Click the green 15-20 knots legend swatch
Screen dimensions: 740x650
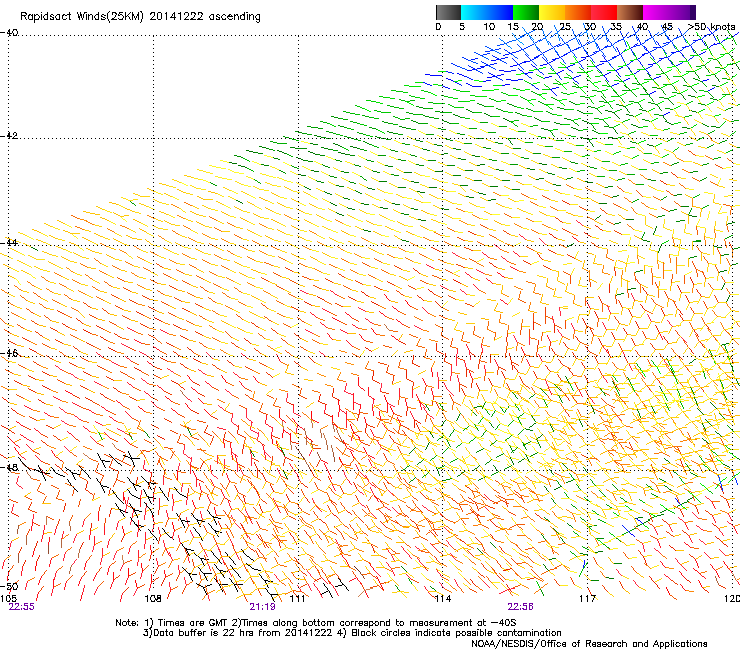point(526,12)
